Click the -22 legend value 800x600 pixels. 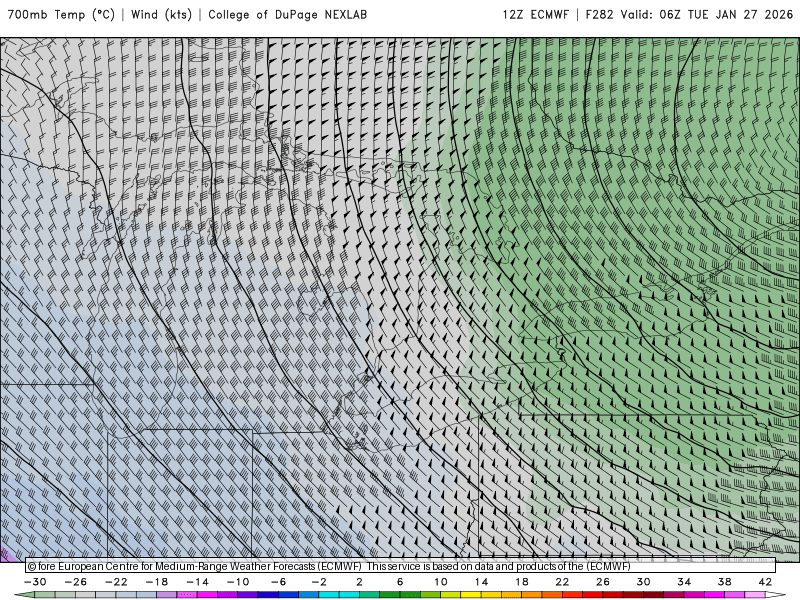click(x=116, y=582)
